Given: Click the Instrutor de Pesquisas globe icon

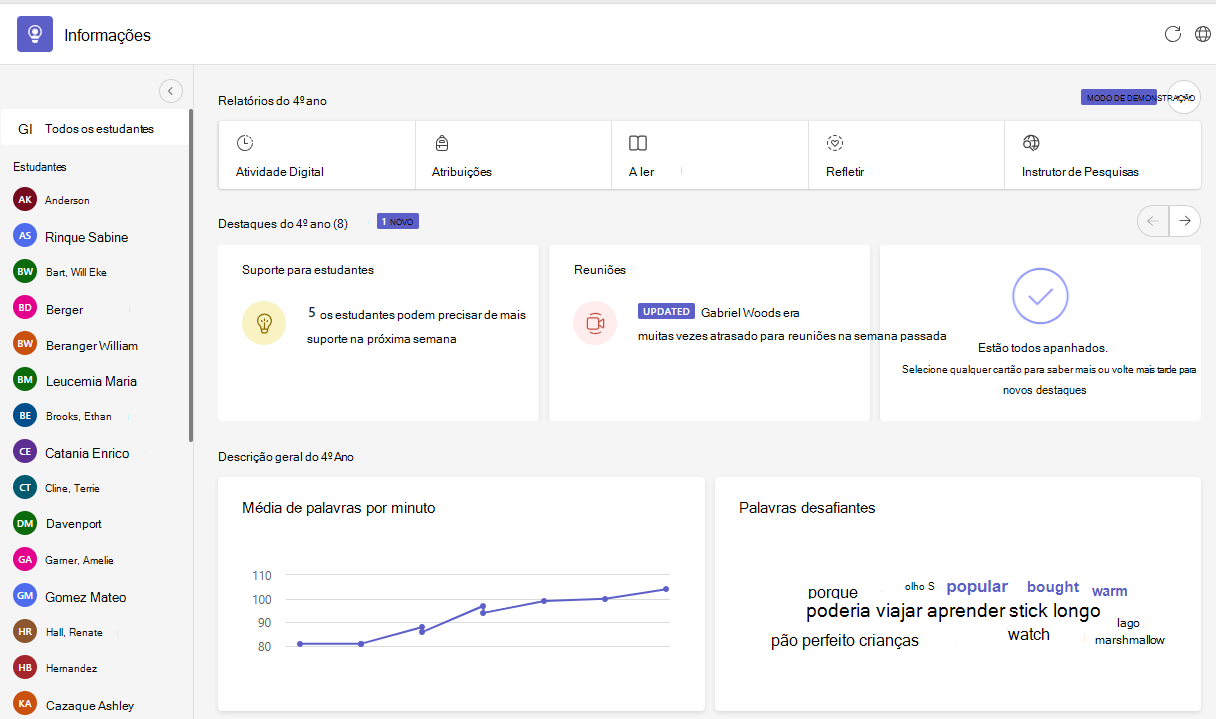Looking at the screenshot, I should coord(1032,143).
